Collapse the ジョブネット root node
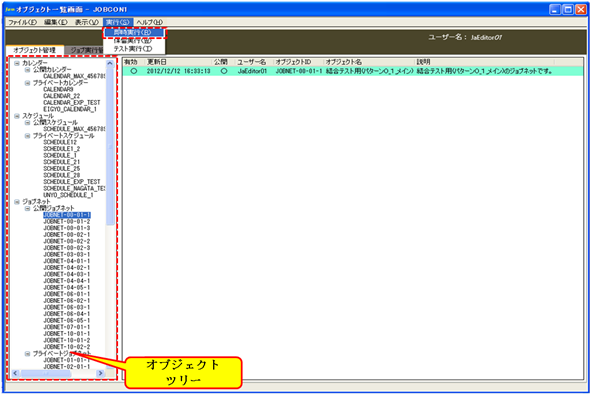The height and width of the screenshot is (395, 591). (x=17, y=202)
